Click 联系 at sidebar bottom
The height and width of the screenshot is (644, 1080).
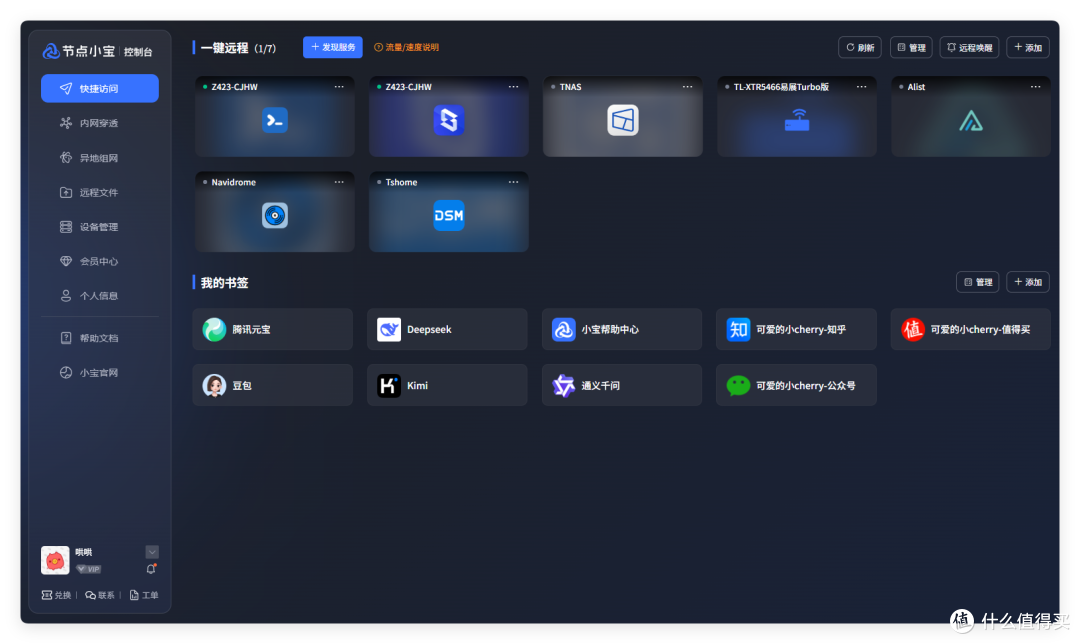(100, 595)
